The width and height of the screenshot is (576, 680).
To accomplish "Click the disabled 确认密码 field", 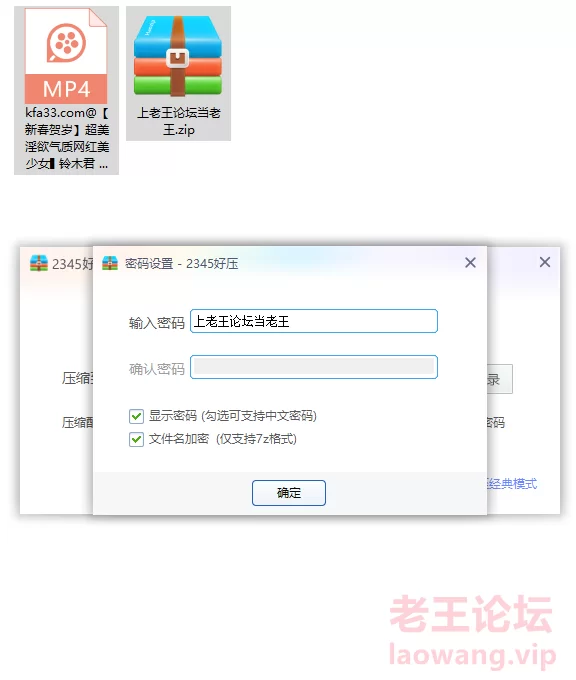I will [x=314, y=367].
